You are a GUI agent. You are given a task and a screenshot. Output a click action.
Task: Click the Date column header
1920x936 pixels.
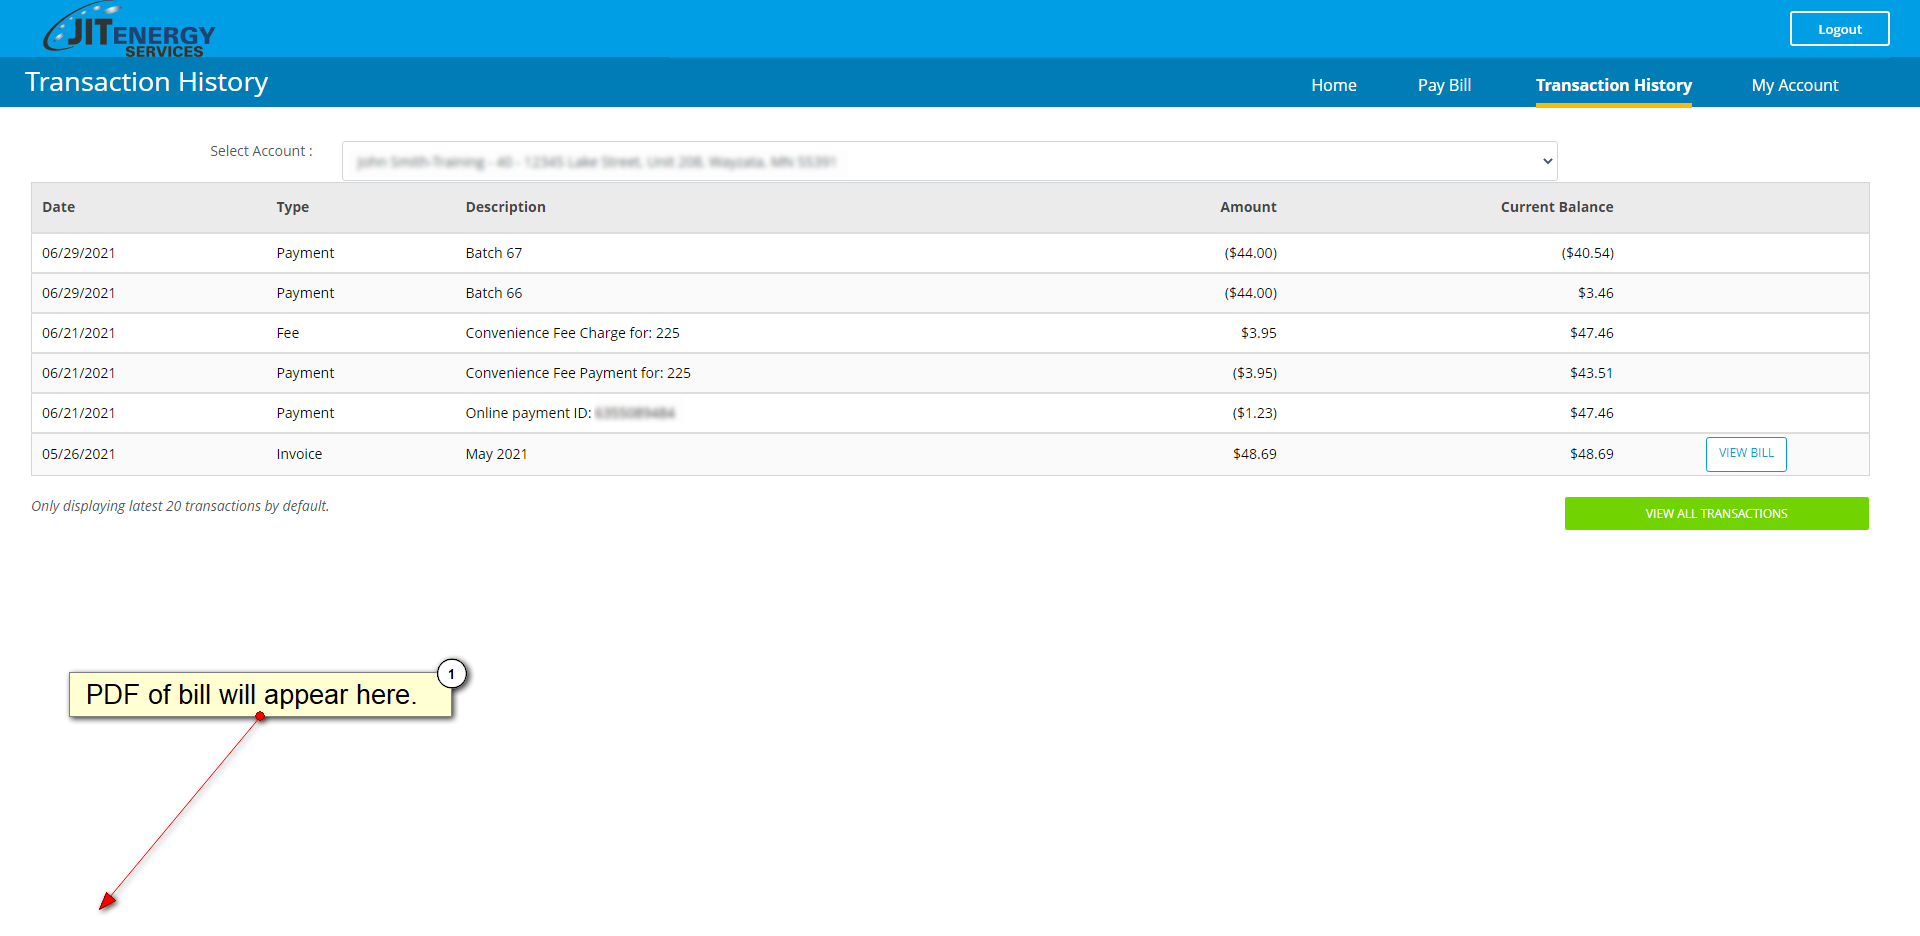(x=59, y=207)
